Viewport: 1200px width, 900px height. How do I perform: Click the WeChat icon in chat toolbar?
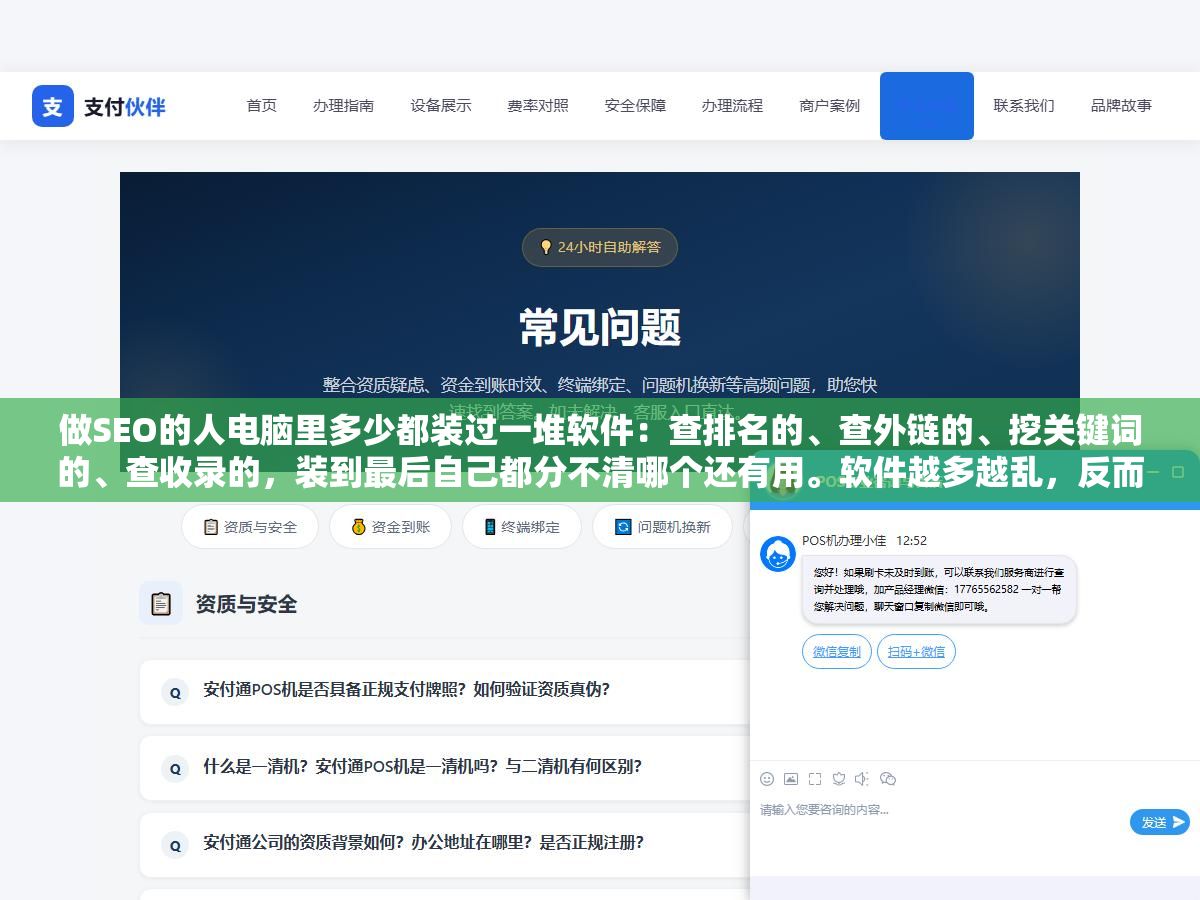click(x=887, y=779)
